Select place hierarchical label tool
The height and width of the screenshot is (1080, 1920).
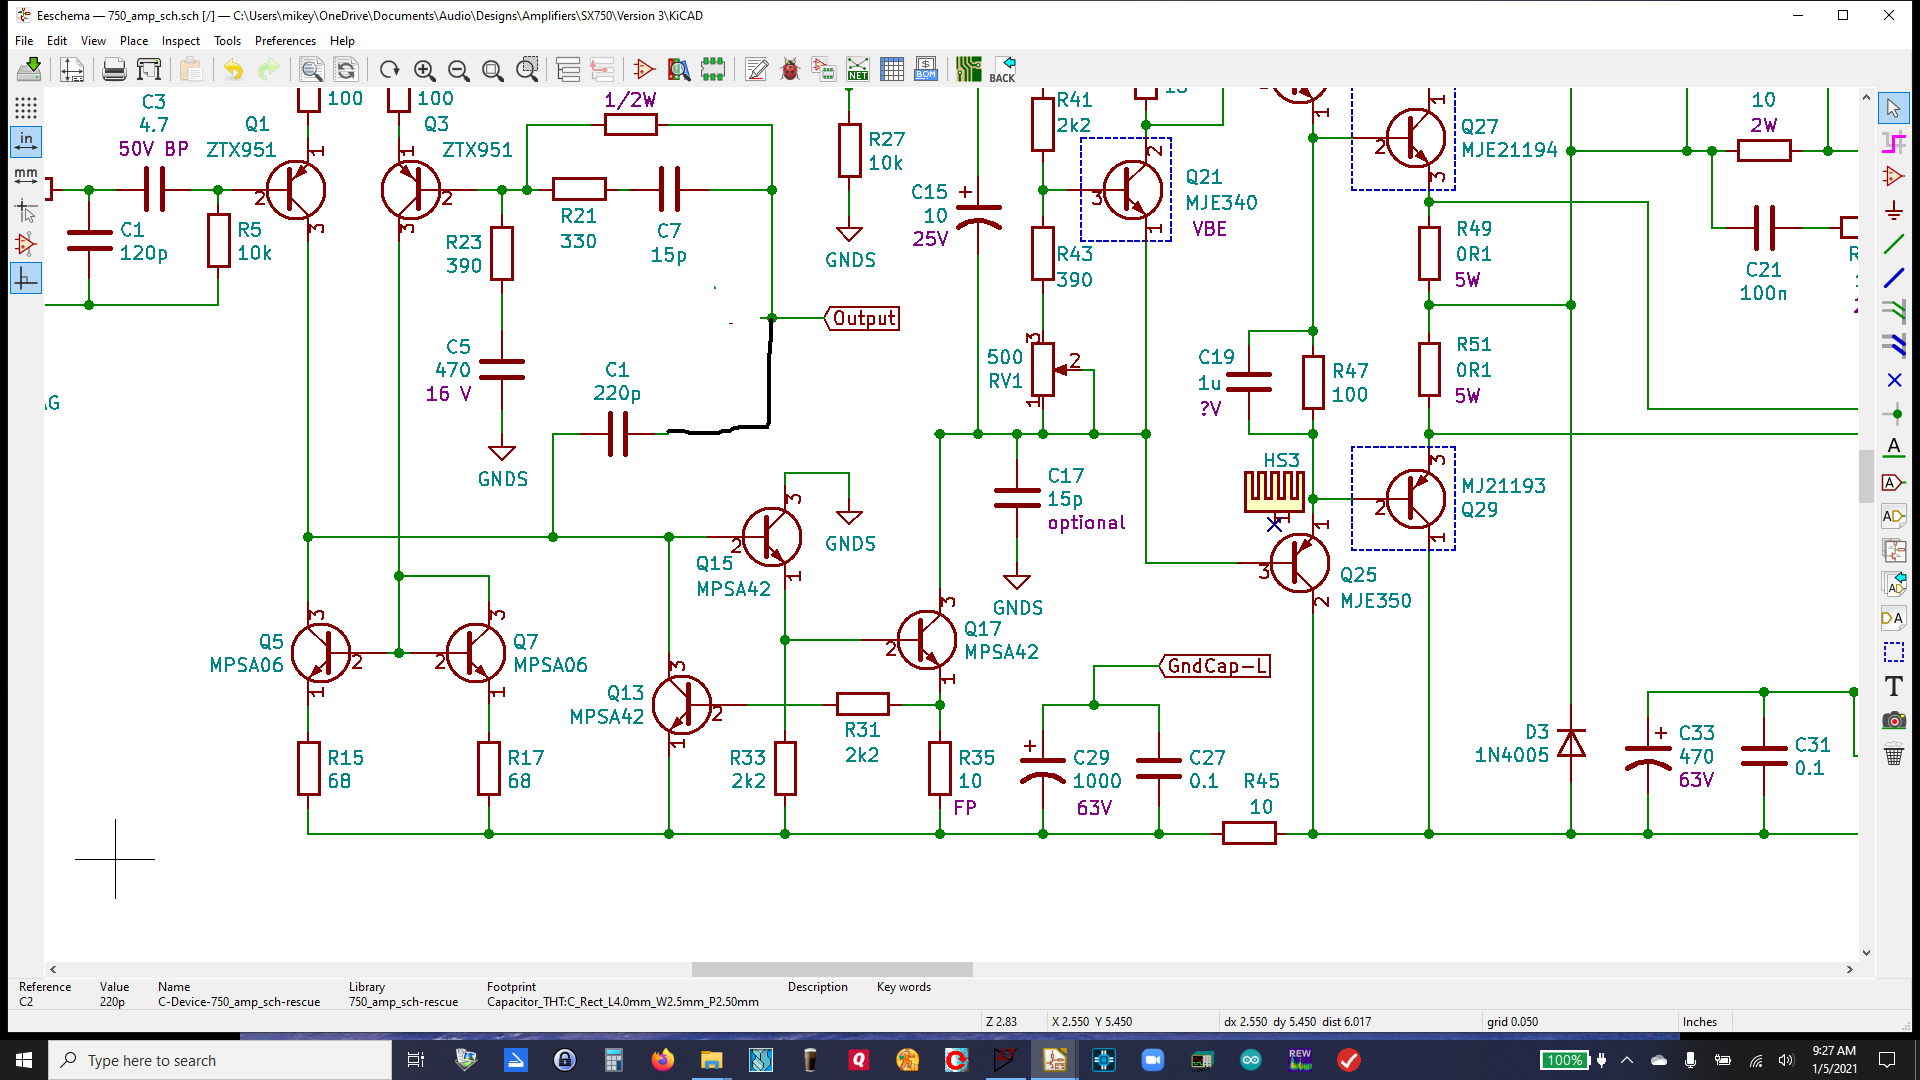[x=1893, y=516]
